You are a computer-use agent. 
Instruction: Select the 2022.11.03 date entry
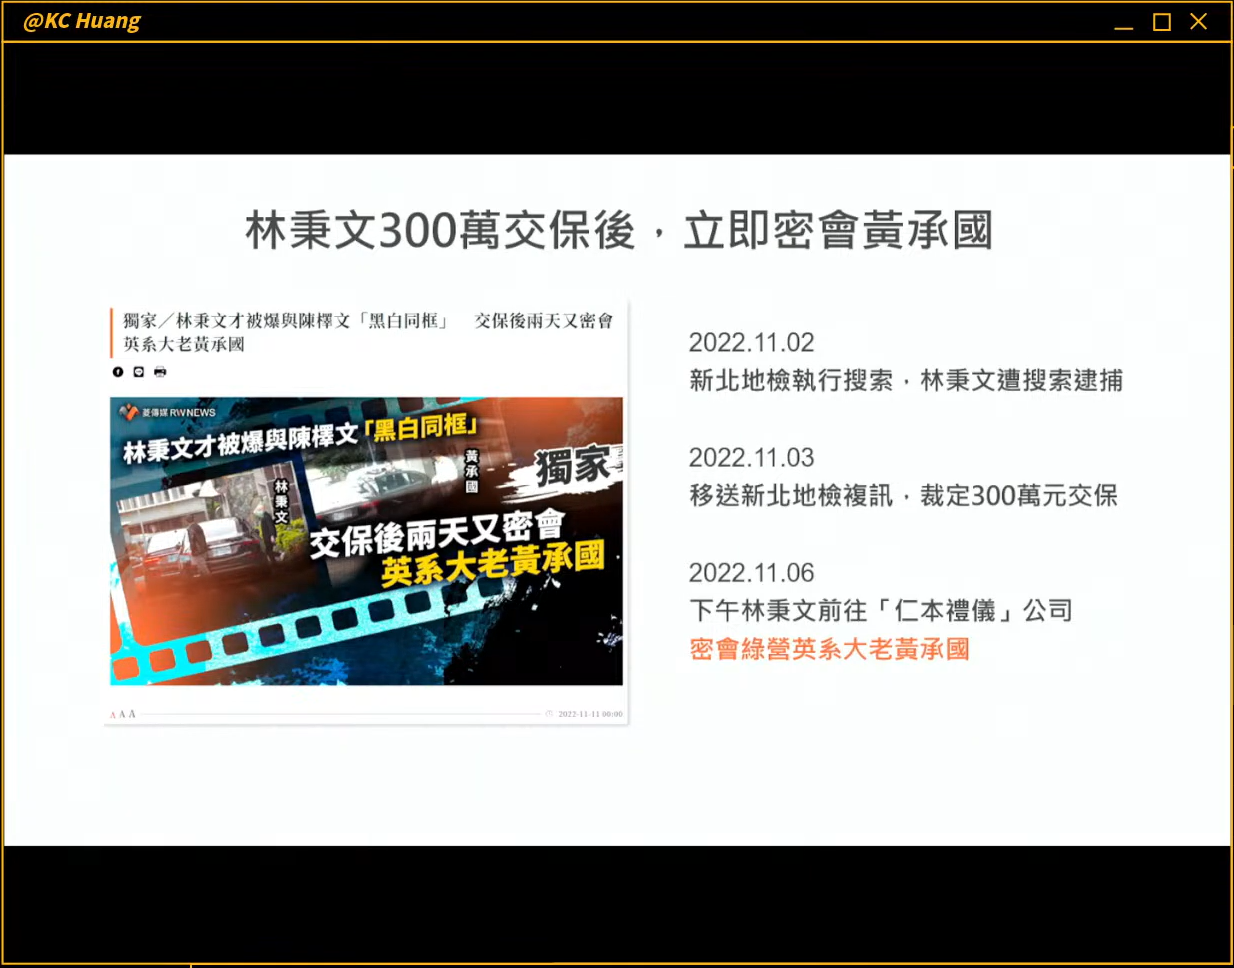click(751, 458)
